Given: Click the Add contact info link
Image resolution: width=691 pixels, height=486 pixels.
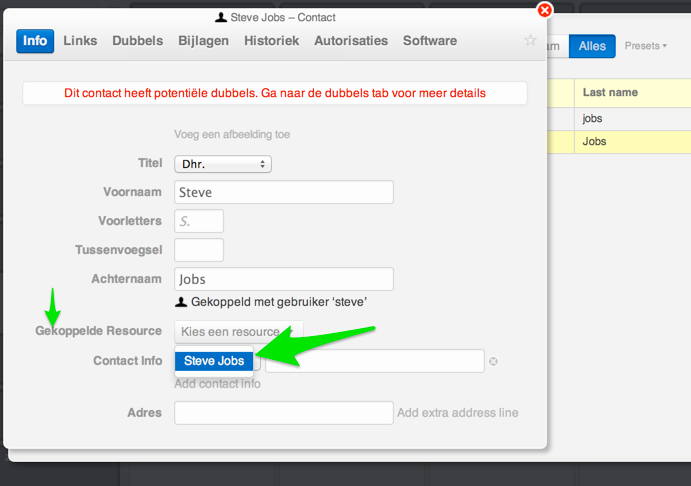Looking at the screenshot, I should tap(217, 384).
